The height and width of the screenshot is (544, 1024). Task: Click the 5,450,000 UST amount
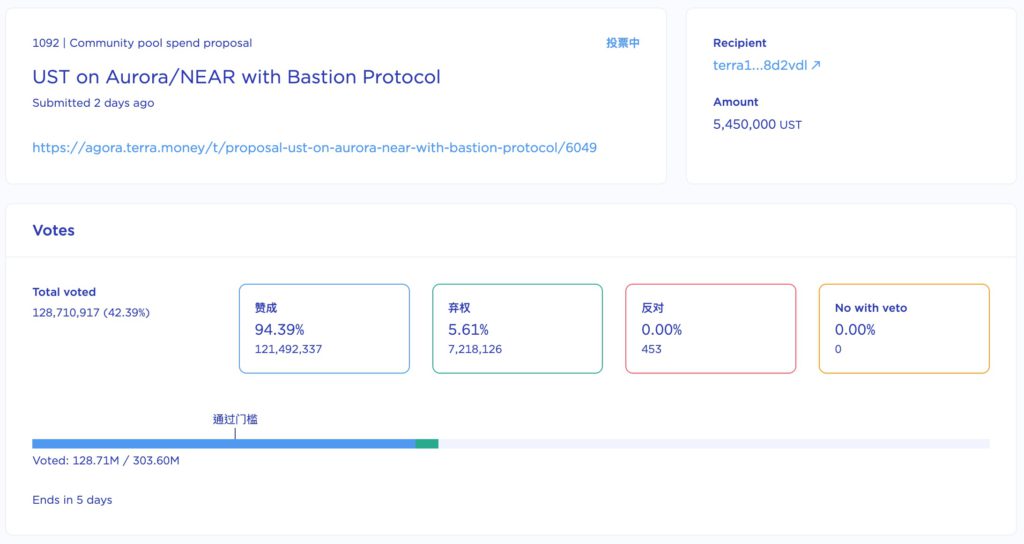[x=757, y=125]
